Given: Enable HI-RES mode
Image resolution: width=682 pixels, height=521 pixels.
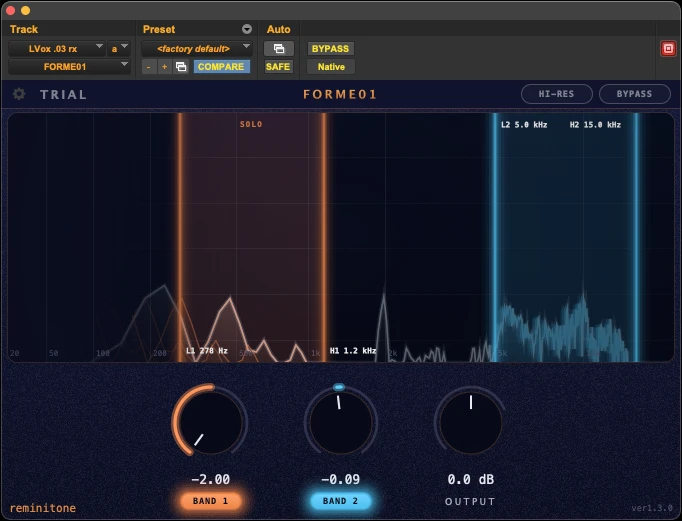Looking at the screenshot, I should [x=556, y=94].
